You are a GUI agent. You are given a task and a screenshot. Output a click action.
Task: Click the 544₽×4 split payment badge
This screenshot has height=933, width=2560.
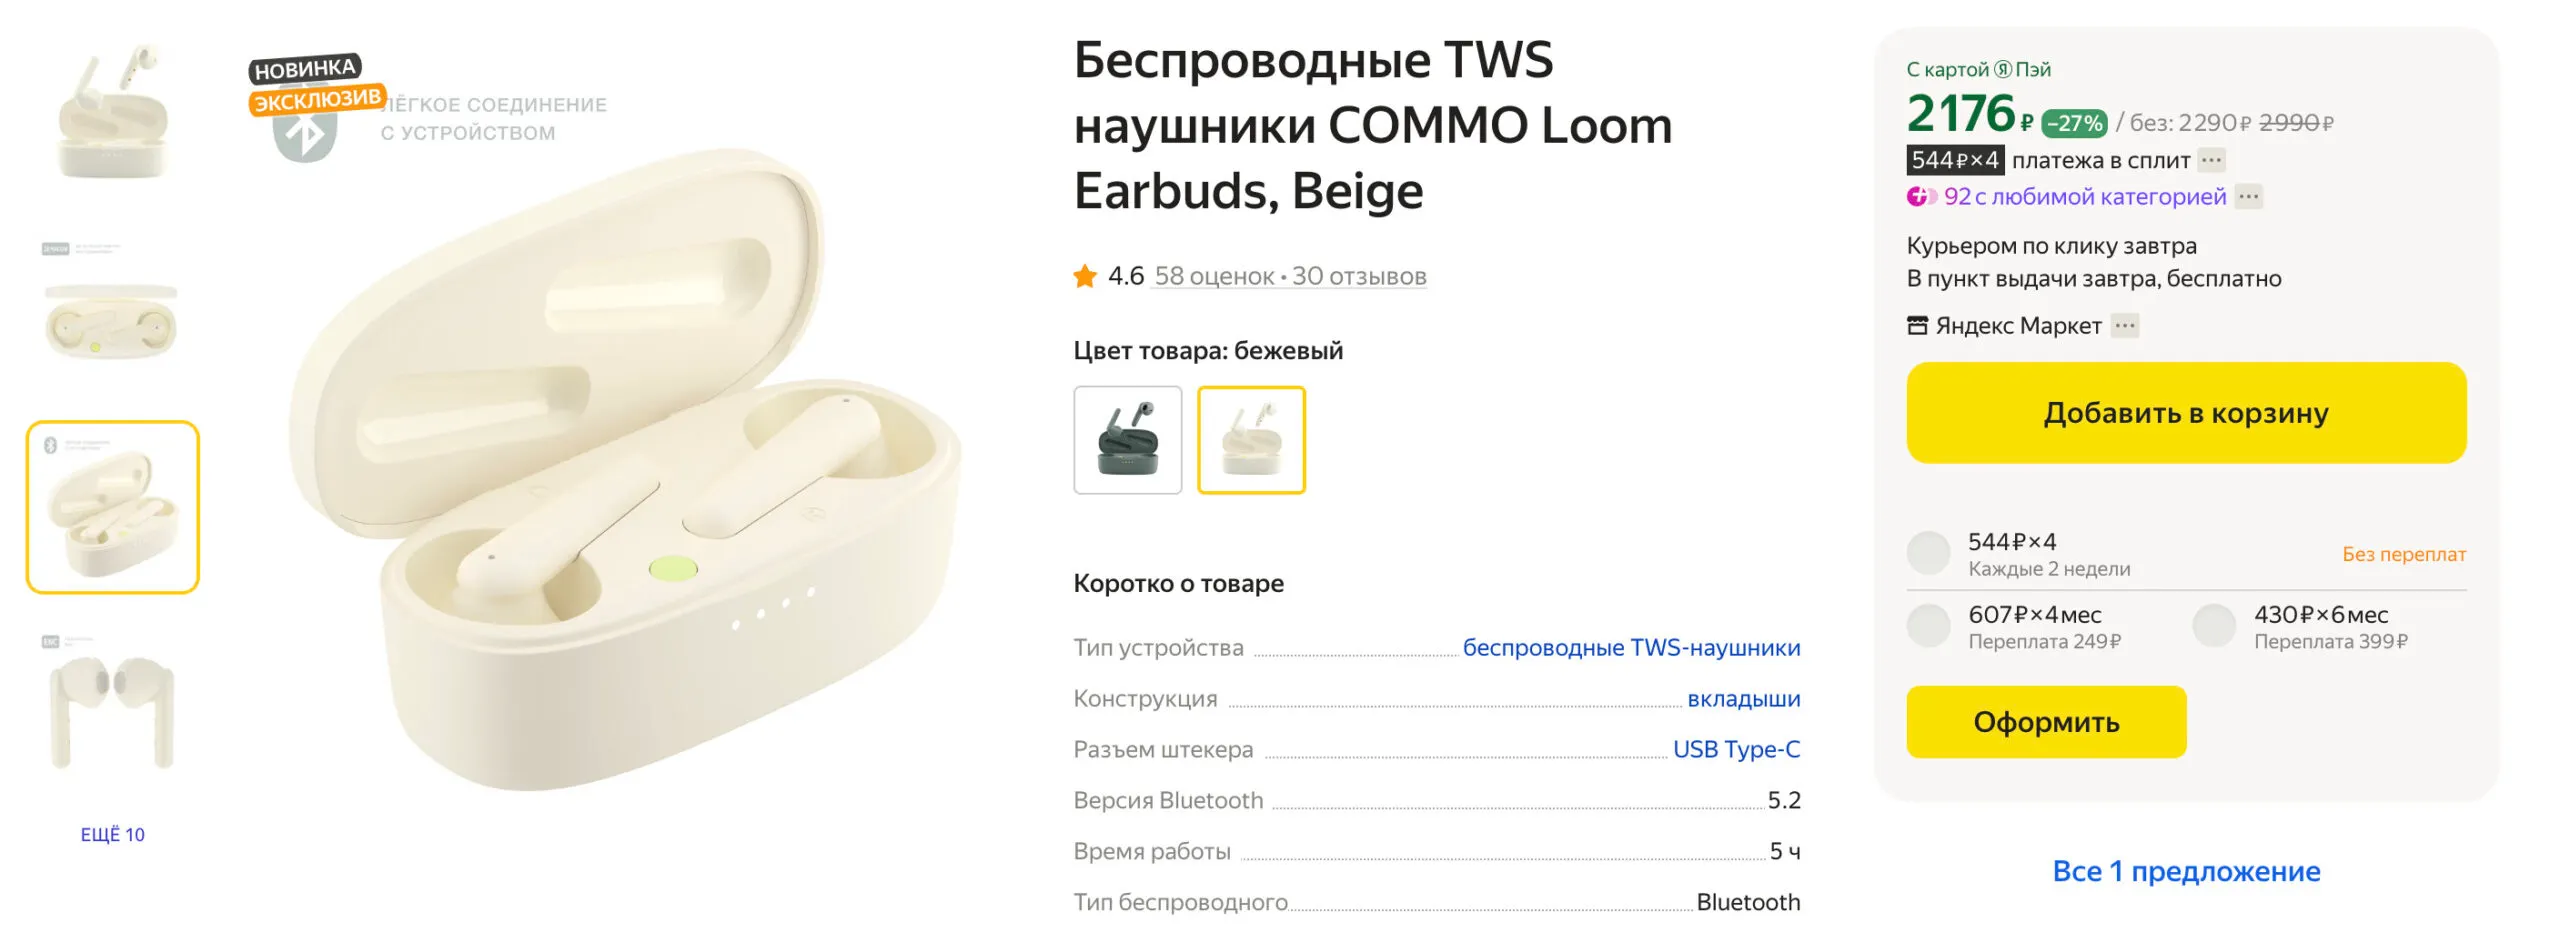pos(1954,160)
